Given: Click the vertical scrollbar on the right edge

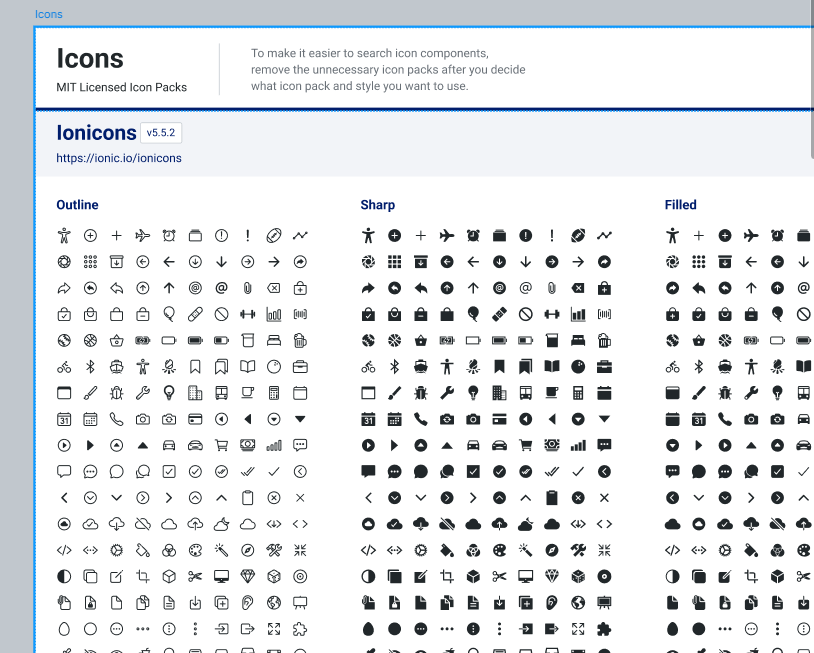Looking at the screenshot, I should [x=812, y=78].
